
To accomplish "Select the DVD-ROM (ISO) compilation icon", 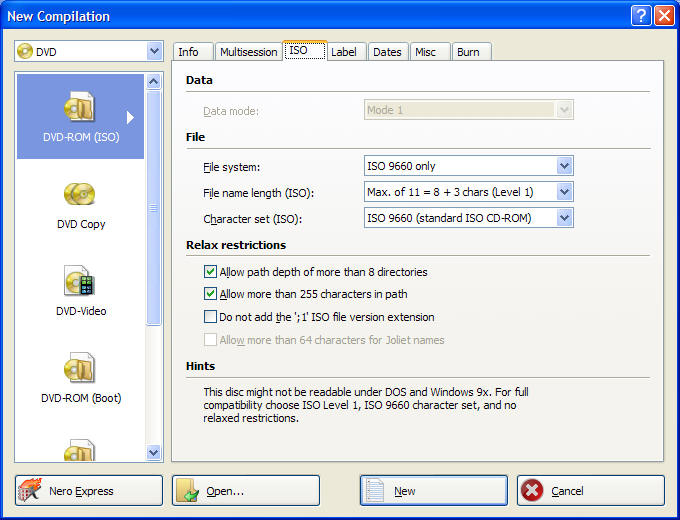I will coord(79,106).
